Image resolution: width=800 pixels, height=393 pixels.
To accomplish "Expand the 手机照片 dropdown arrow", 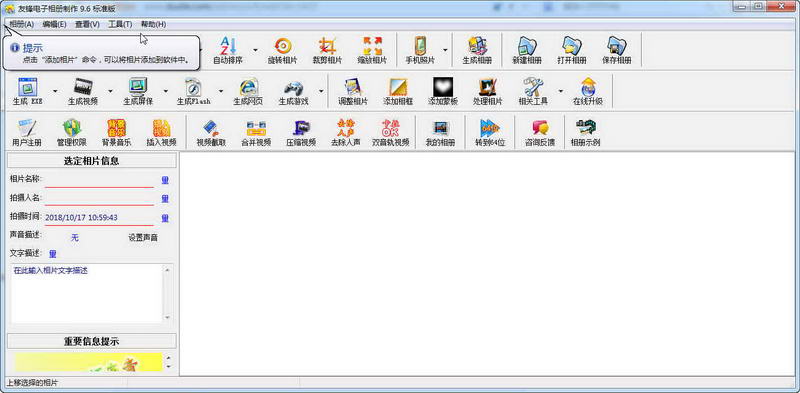I will coord(445,51).
